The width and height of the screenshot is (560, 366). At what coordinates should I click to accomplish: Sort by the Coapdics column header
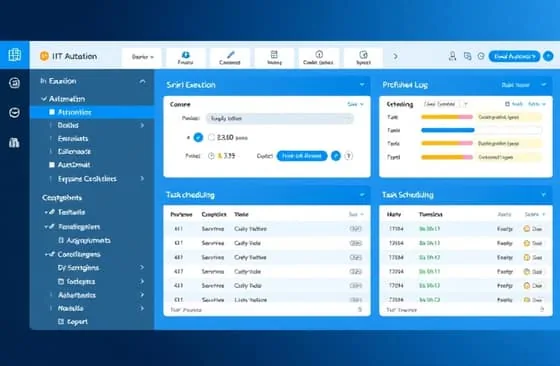(214, 214)
